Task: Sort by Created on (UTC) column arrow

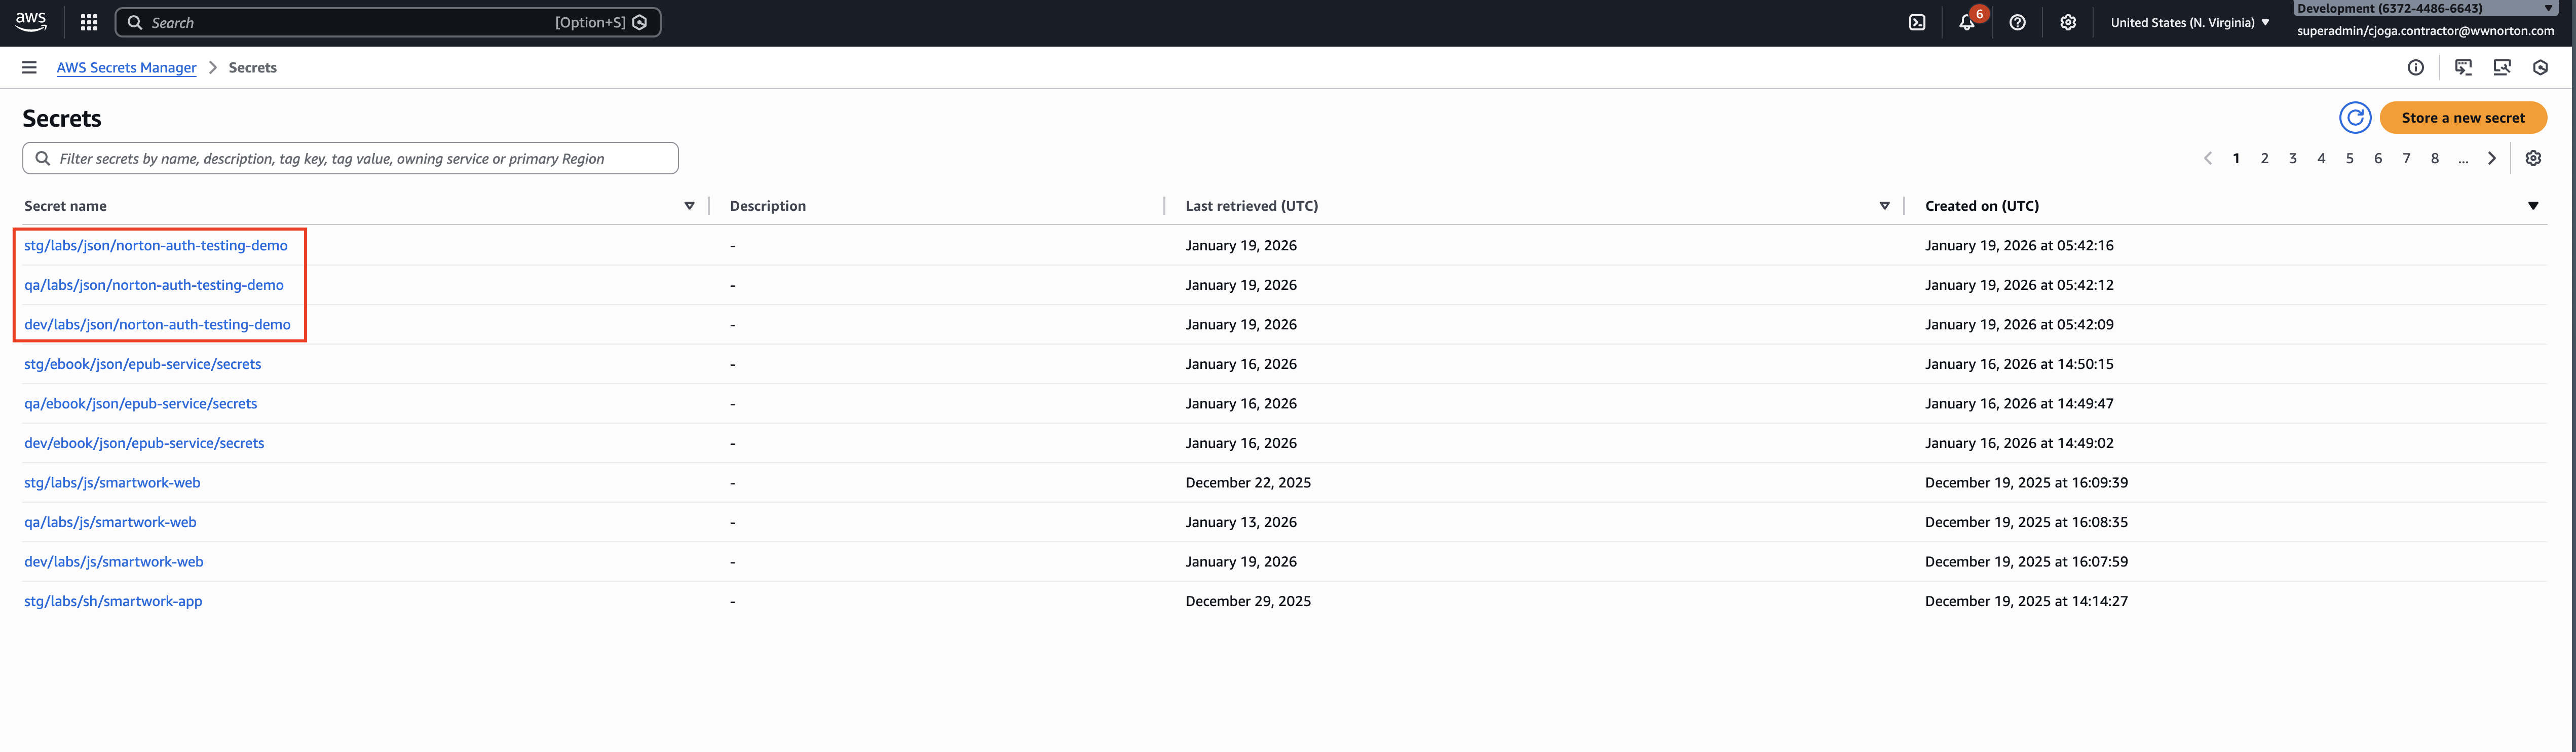Action: 2533,206
